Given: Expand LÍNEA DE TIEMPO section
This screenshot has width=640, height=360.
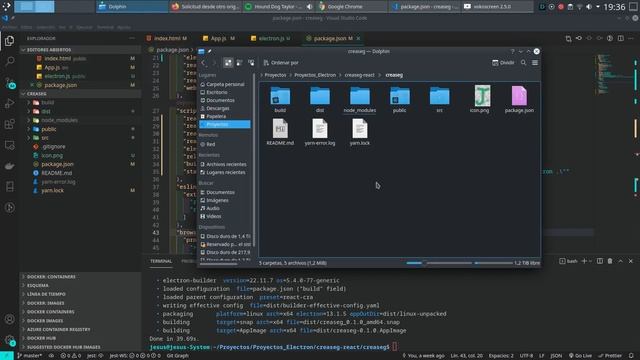Looking at the screenshot, I should click(x=80, y=294).
